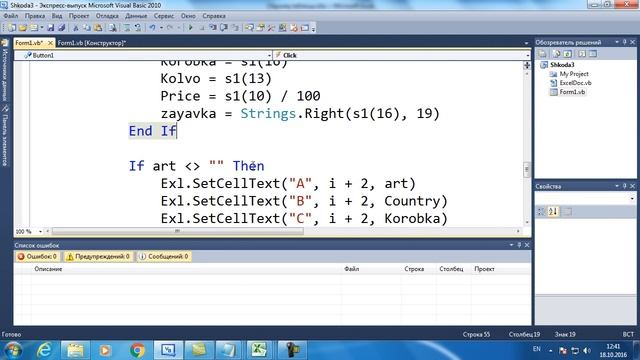Click the Stop debugging square icon
640x360 pixels.
click(x=202, y=28)
